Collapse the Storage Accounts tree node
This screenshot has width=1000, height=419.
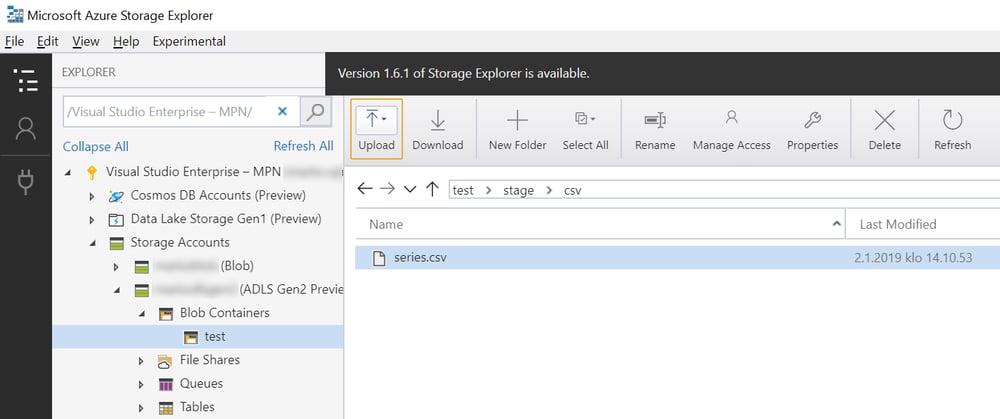click(x=92, y=243)
